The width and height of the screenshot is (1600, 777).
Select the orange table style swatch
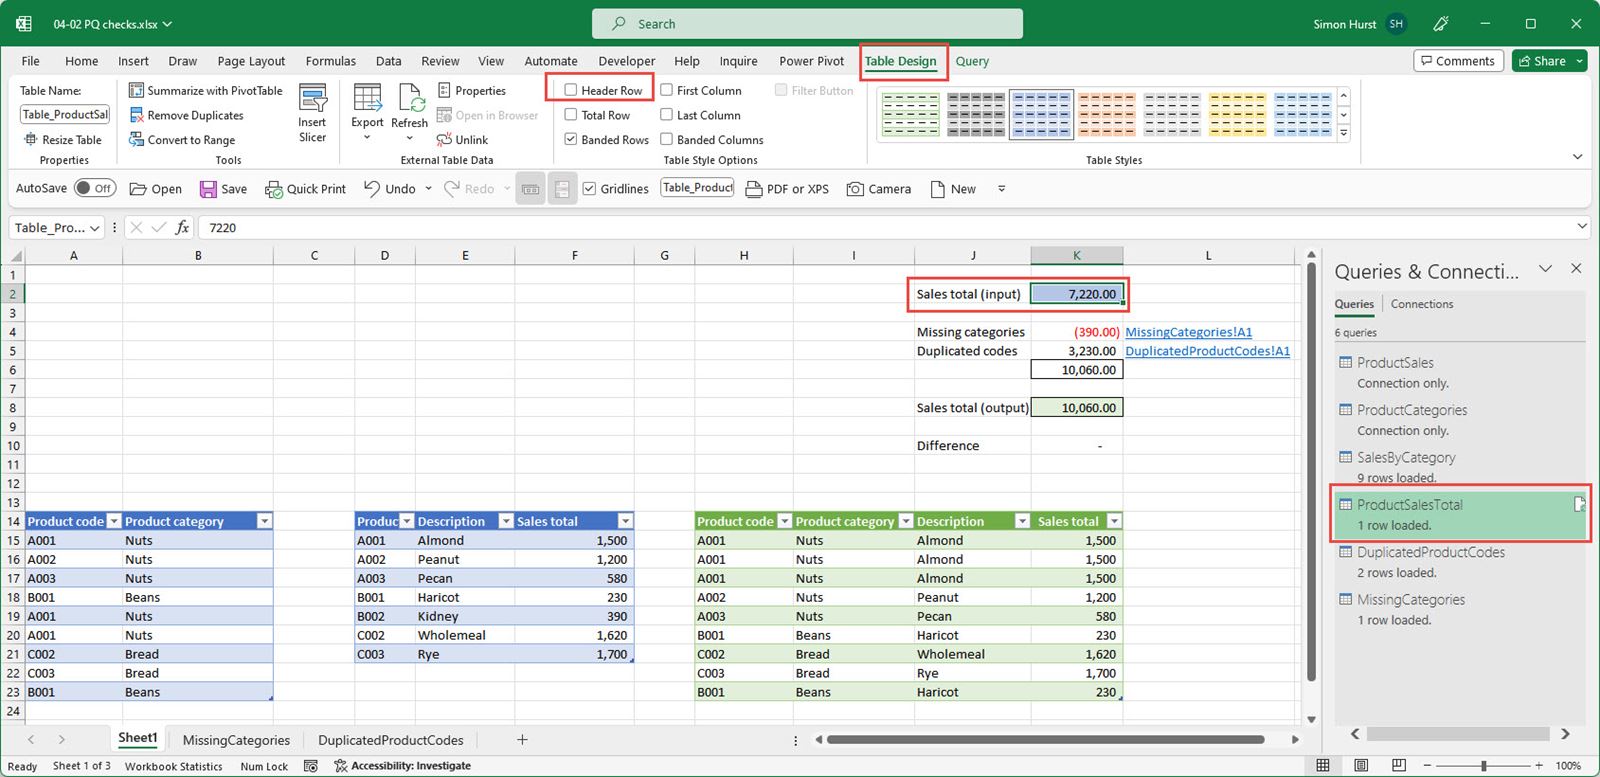(x=1106, y=114)
